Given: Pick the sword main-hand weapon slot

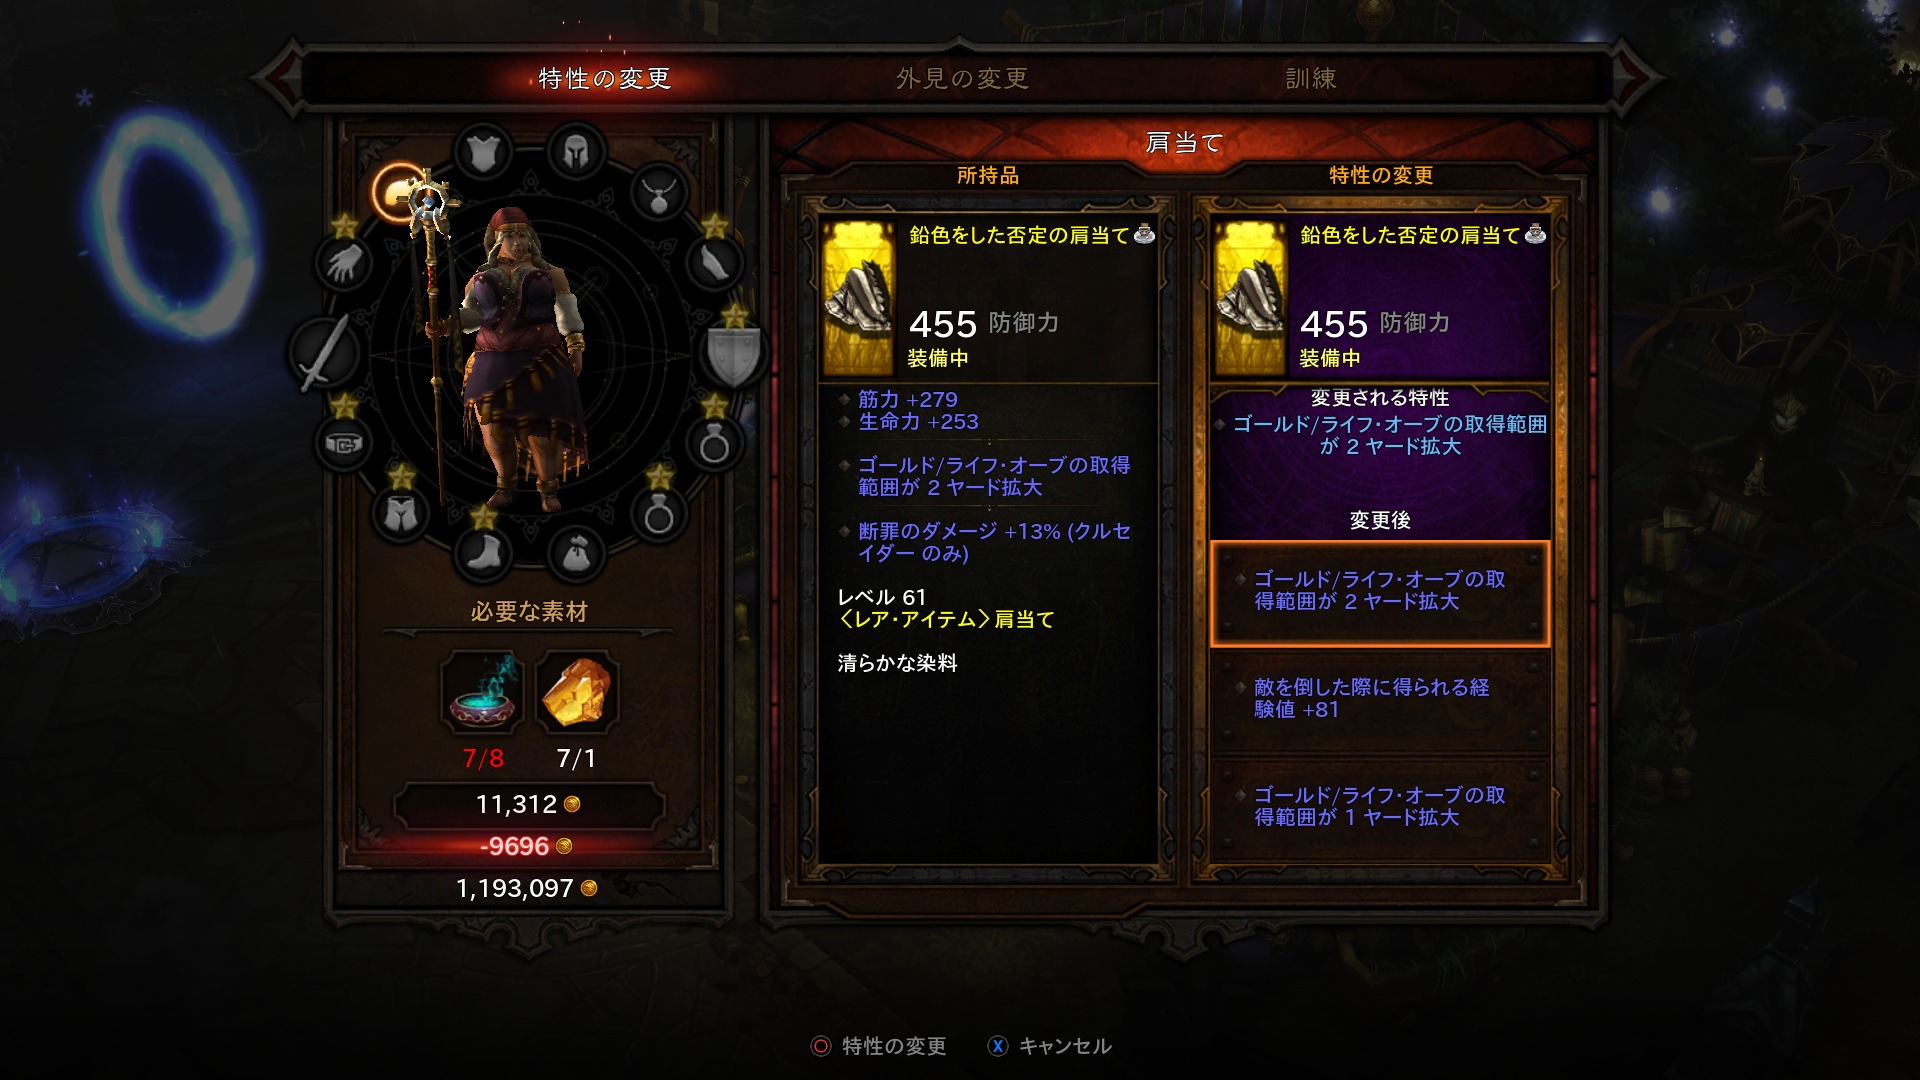Looking at the screenshot, I should pyautogui.click(x=324, y=353).
